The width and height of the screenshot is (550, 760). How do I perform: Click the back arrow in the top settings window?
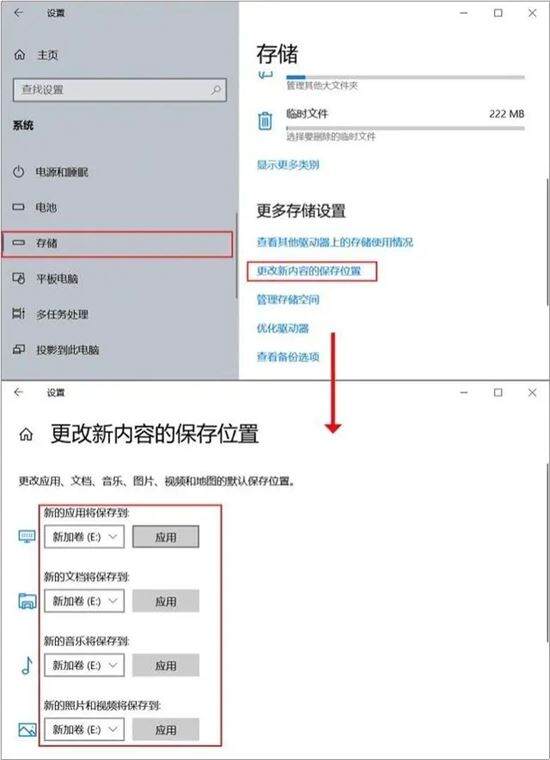(x=18, y=13)
